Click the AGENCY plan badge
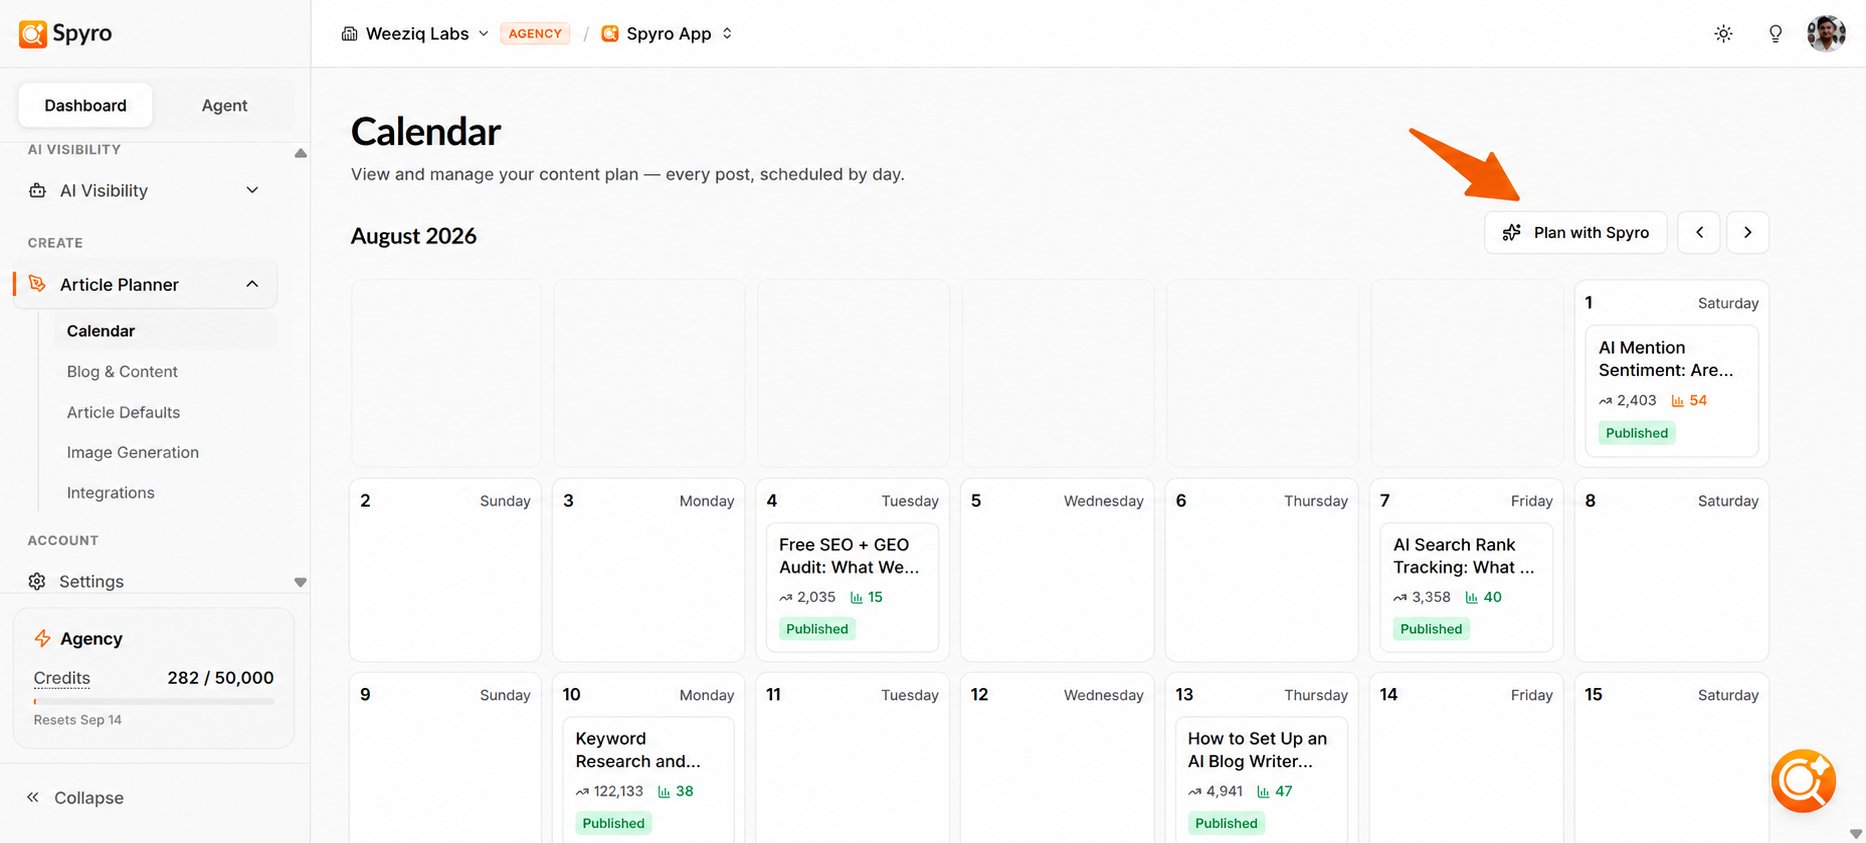This screenshot has height=843, width=1866. click(535, 34)
